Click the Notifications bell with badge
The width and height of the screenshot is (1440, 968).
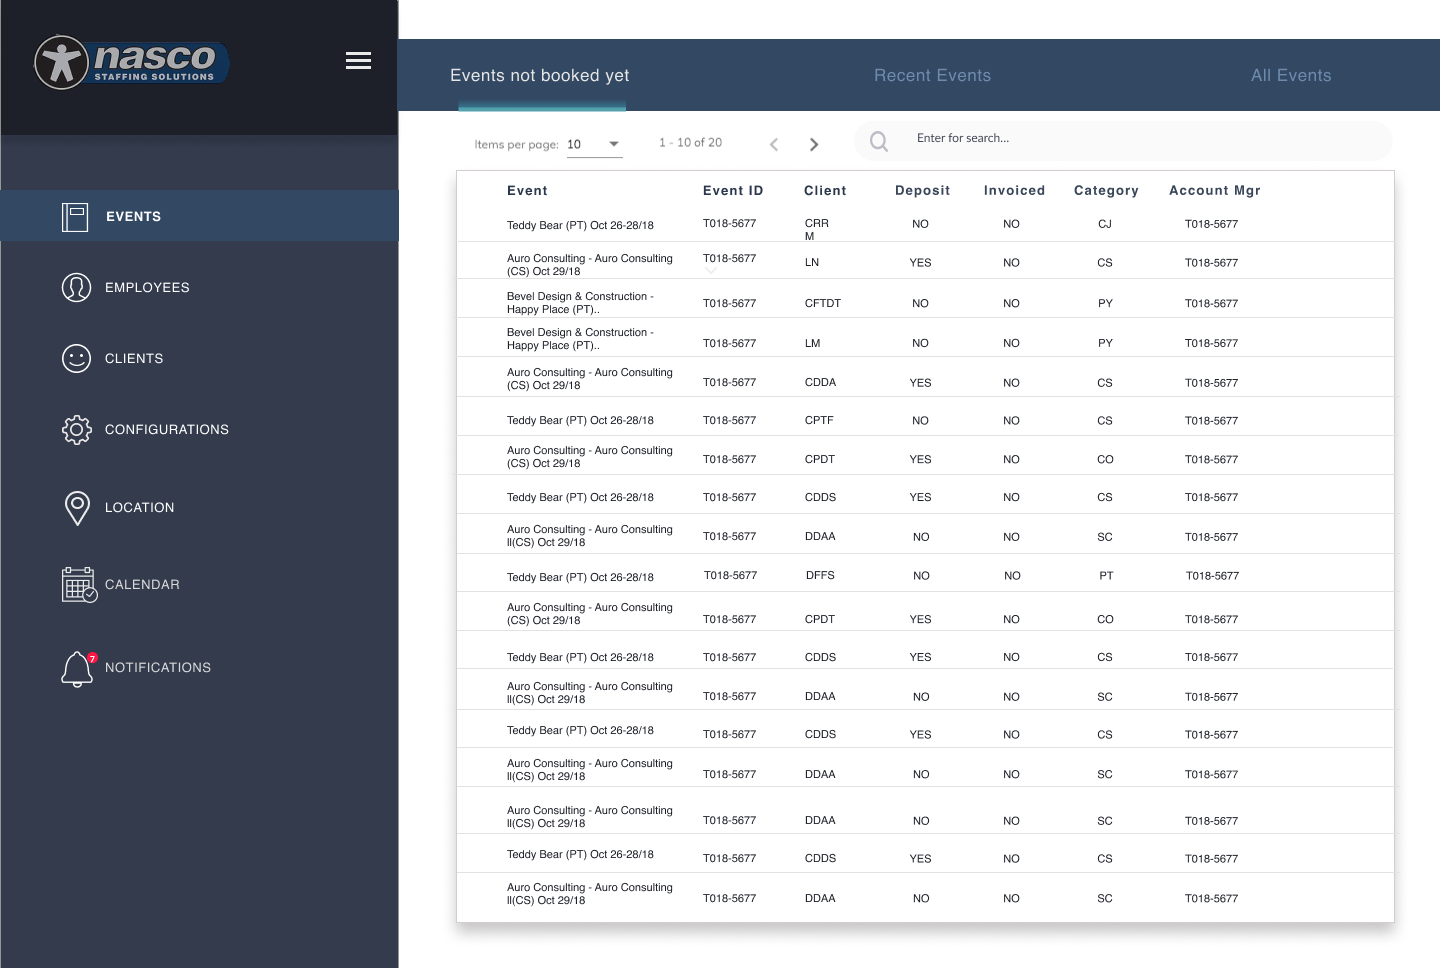pos(77,669)
